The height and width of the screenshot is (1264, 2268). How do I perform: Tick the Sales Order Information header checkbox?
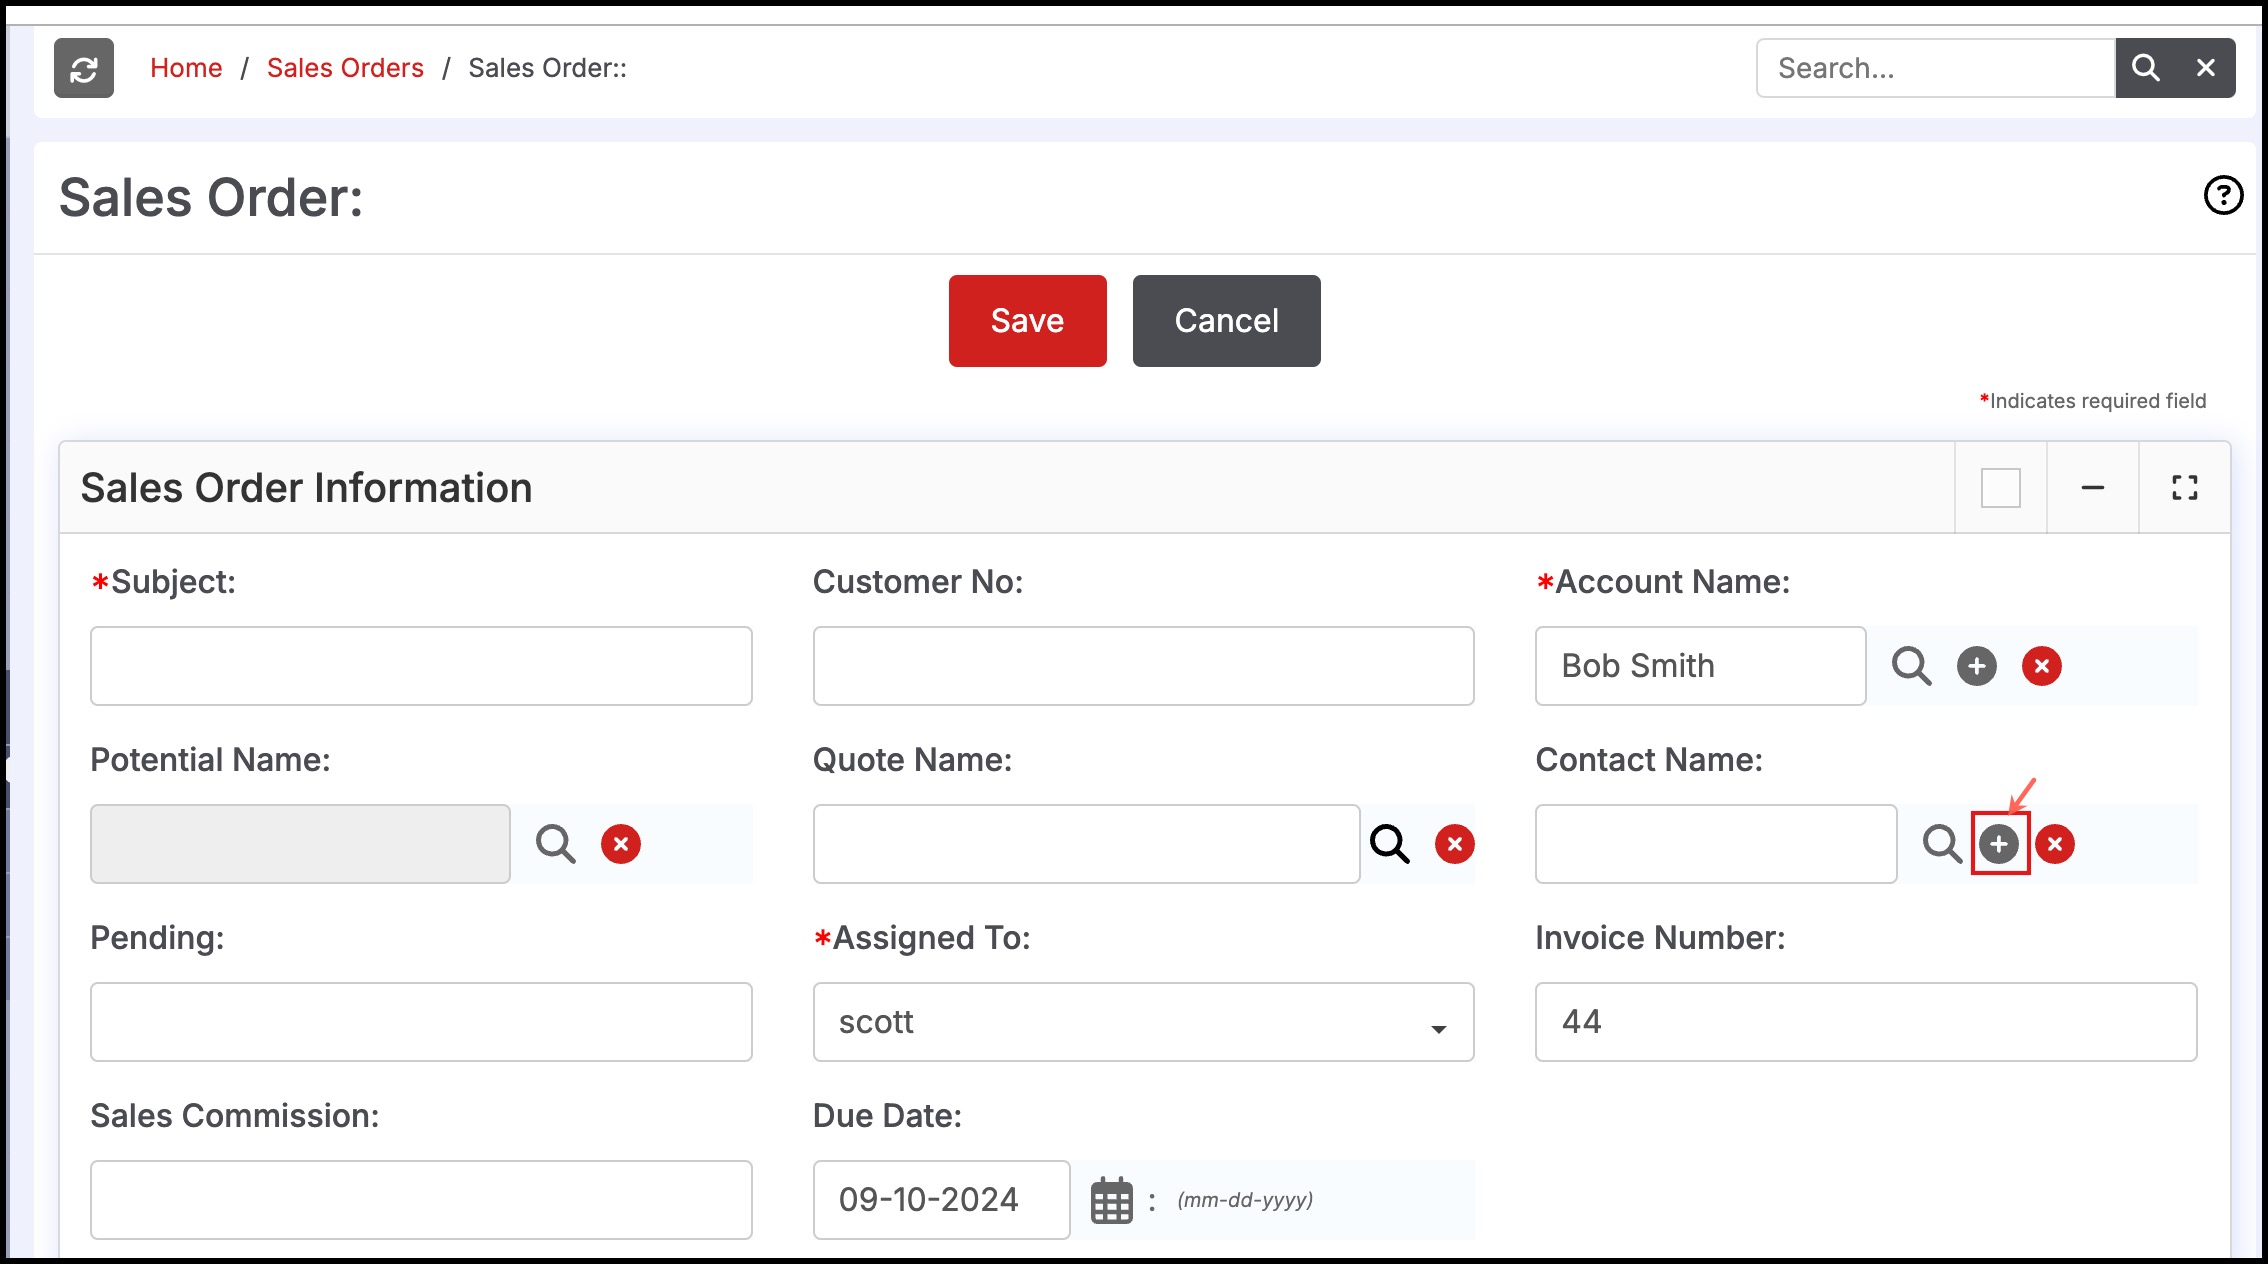(2001, 488)
